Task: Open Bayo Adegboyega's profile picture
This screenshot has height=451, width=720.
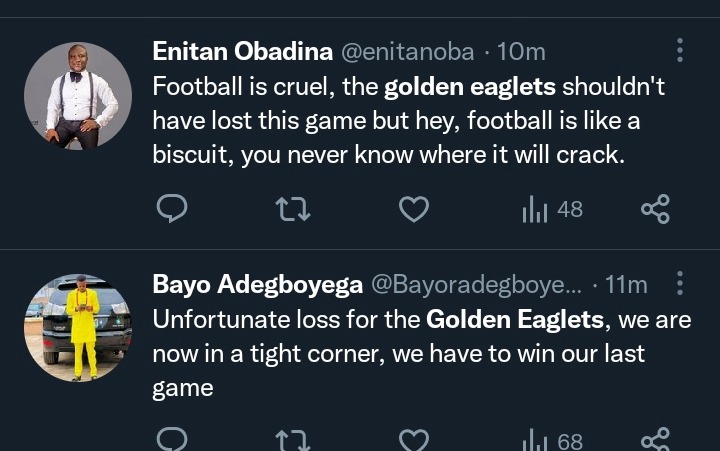Action: pos(78,327)
